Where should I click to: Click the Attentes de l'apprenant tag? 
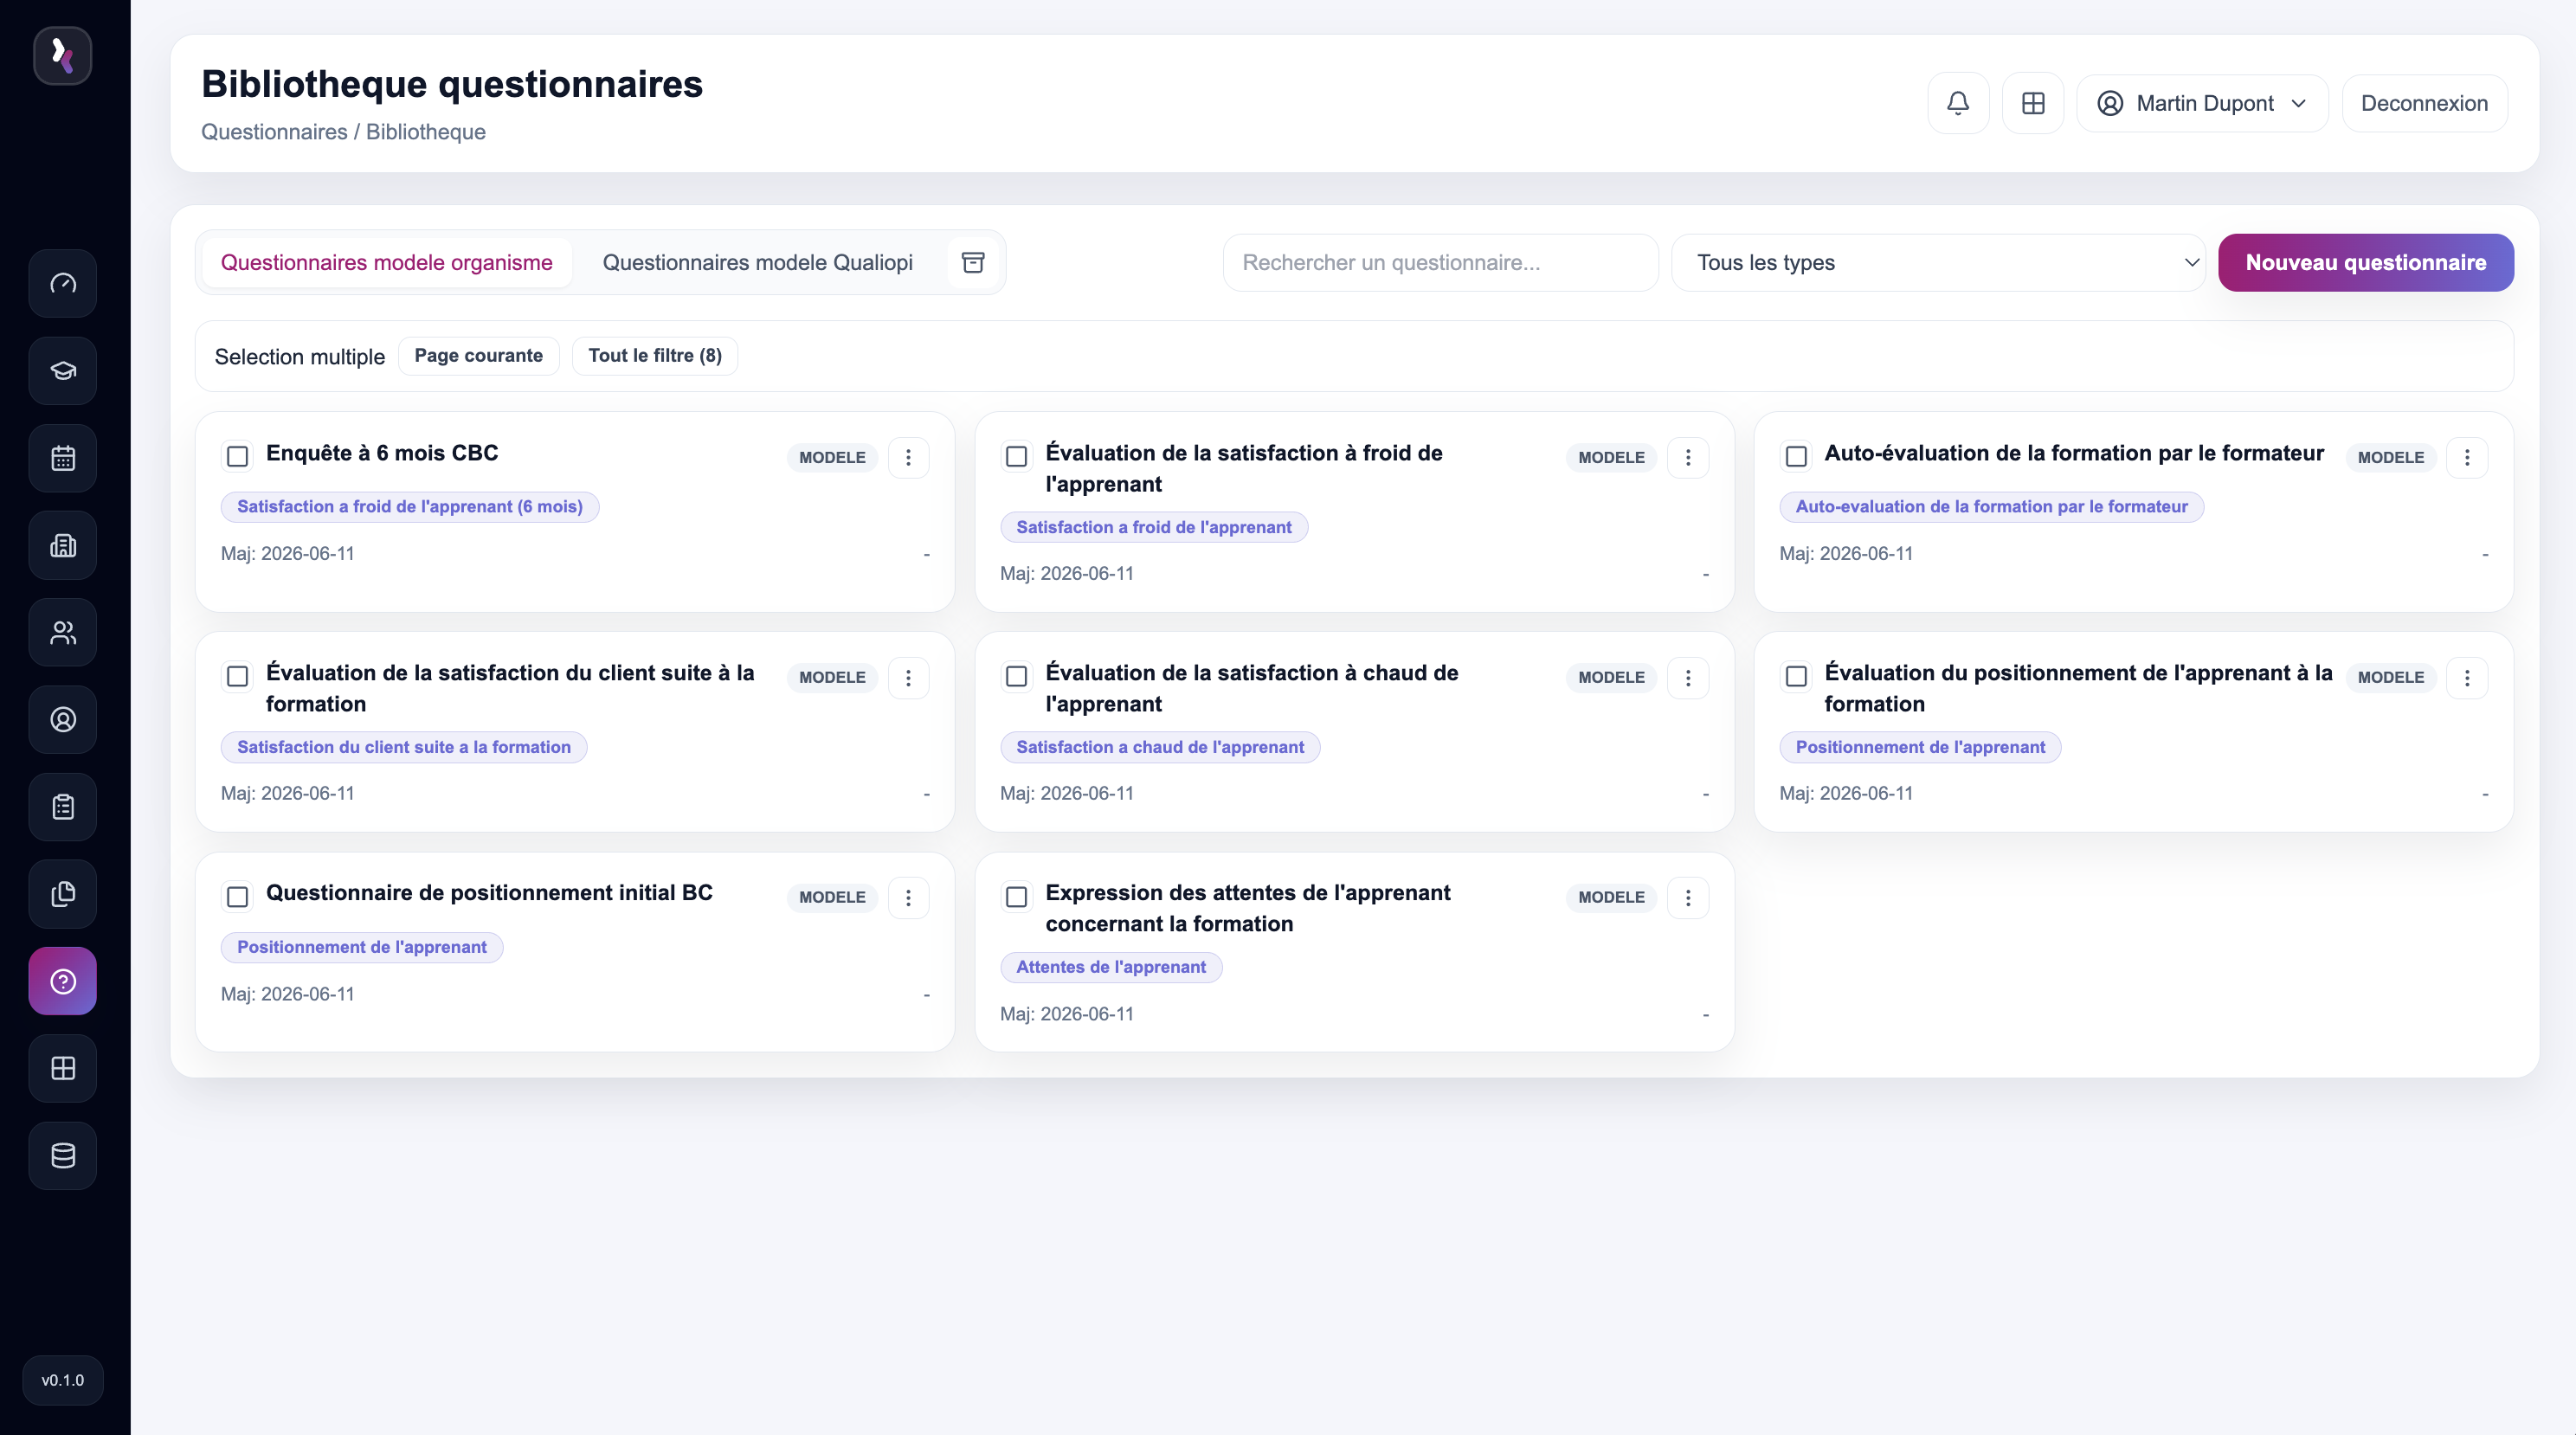1111,967
